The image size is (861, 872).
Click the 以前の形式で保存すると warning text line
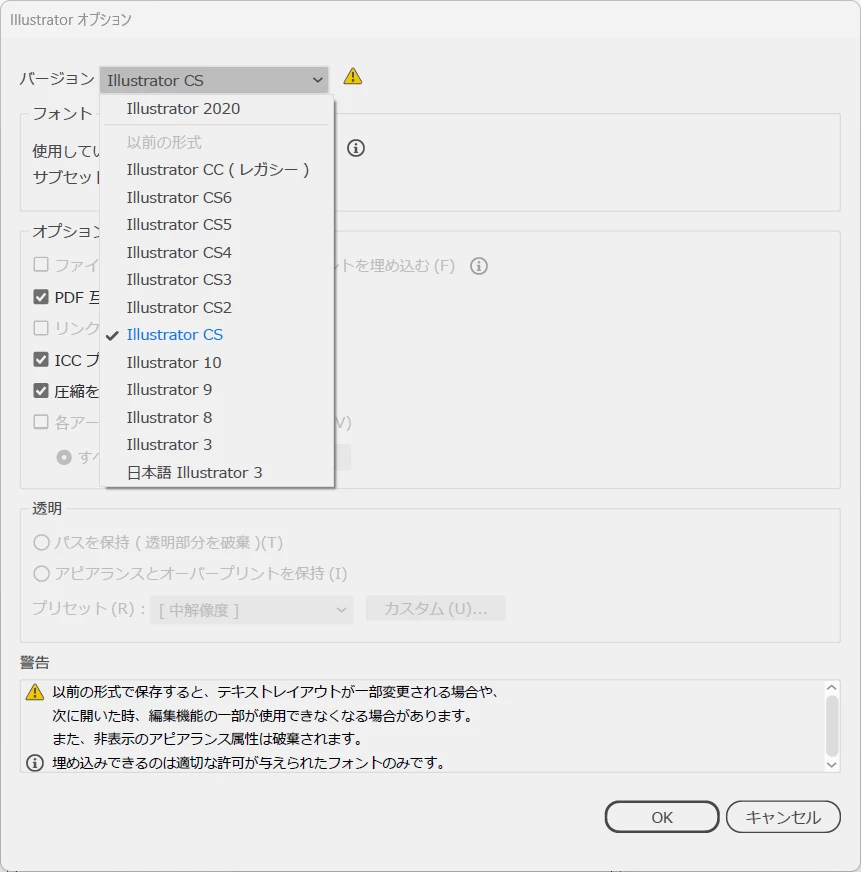[275, 692]
